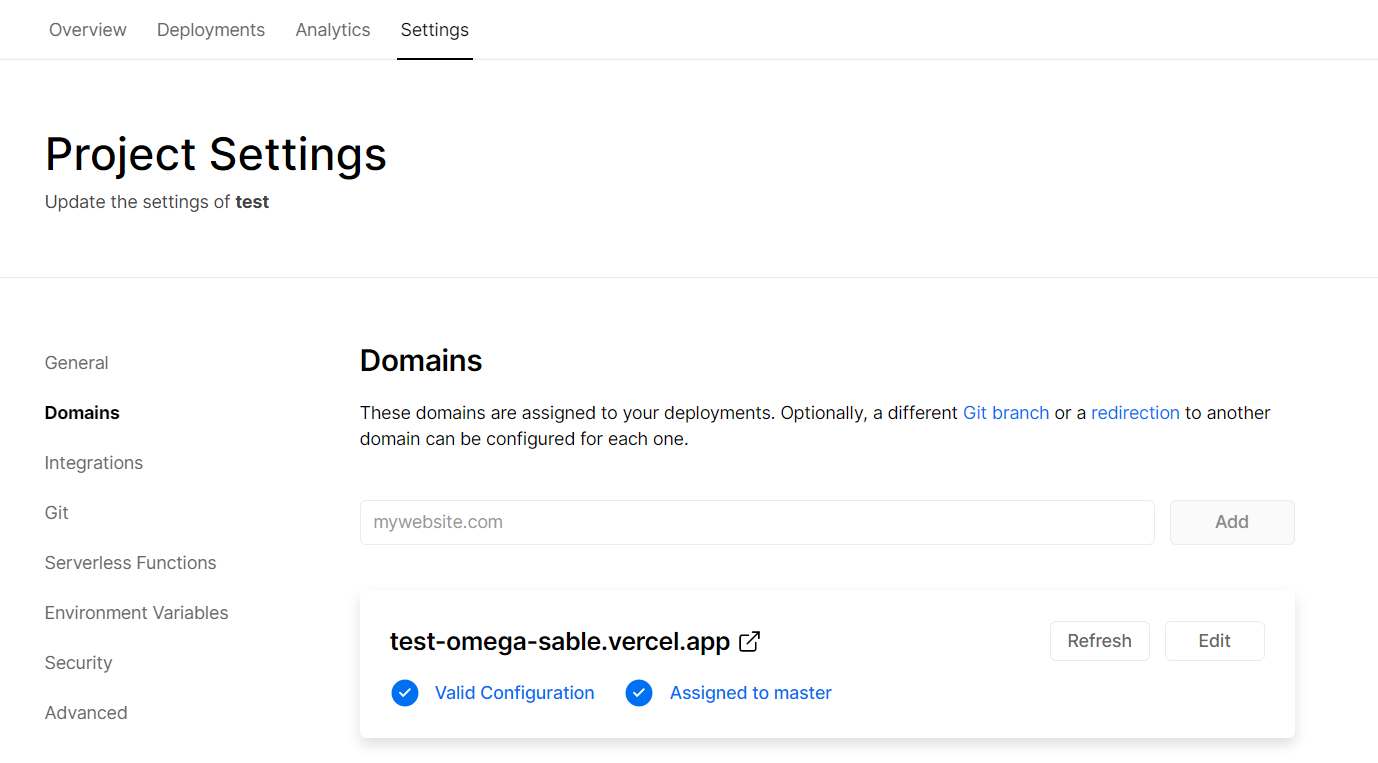Open Advanced settings in sidebar
Screen dimensions: 1378x763
(86, 713)
